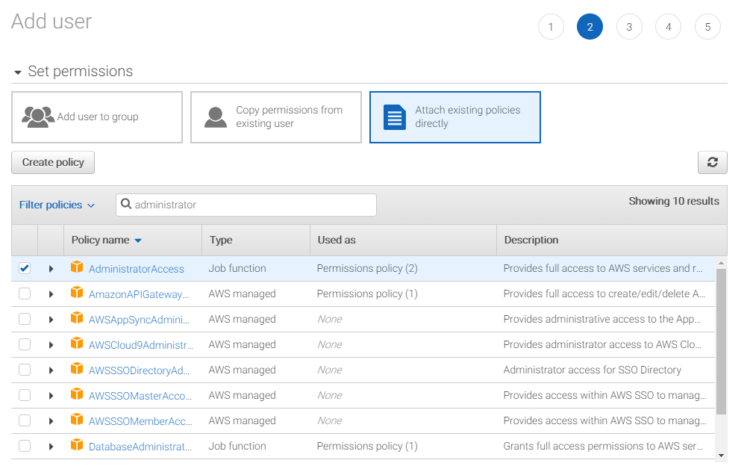This screenshot has height=472, width=750.
Task: Click the refresh policies icon button
Action: click(x=712, y=163)
